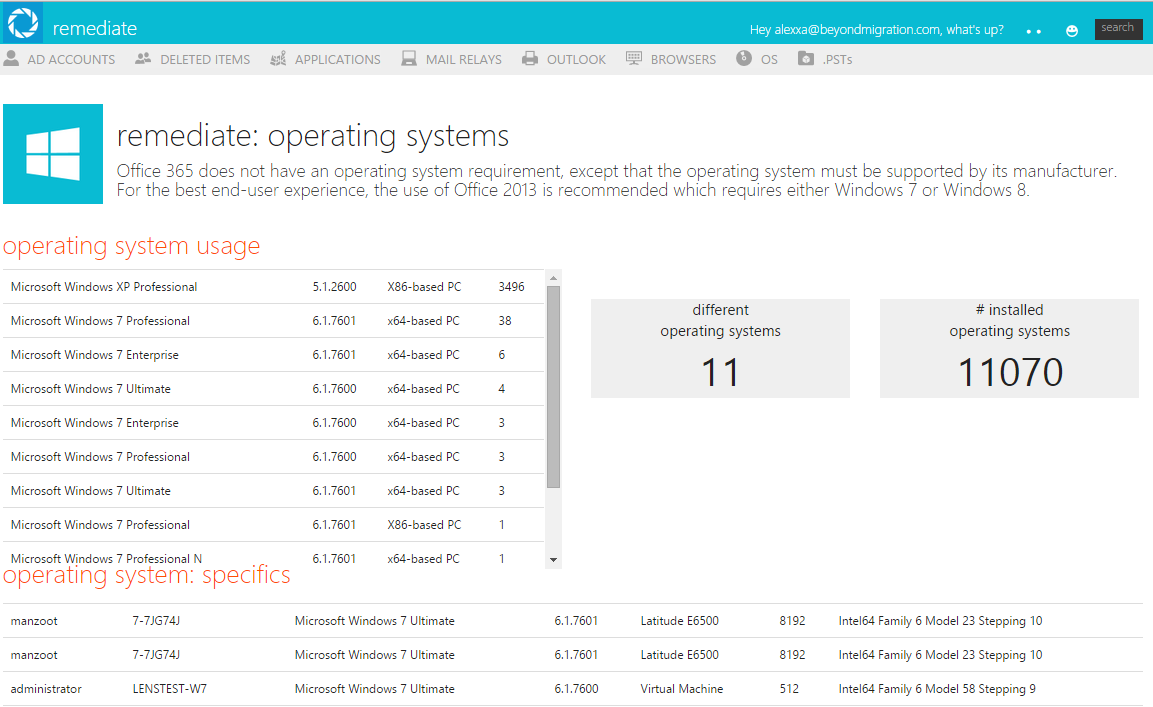Image resolution: width=1153 pixels, height=707 pixels.
Task: Click the OS usage list scroll down arrow
Action: (x=554, y=561)
